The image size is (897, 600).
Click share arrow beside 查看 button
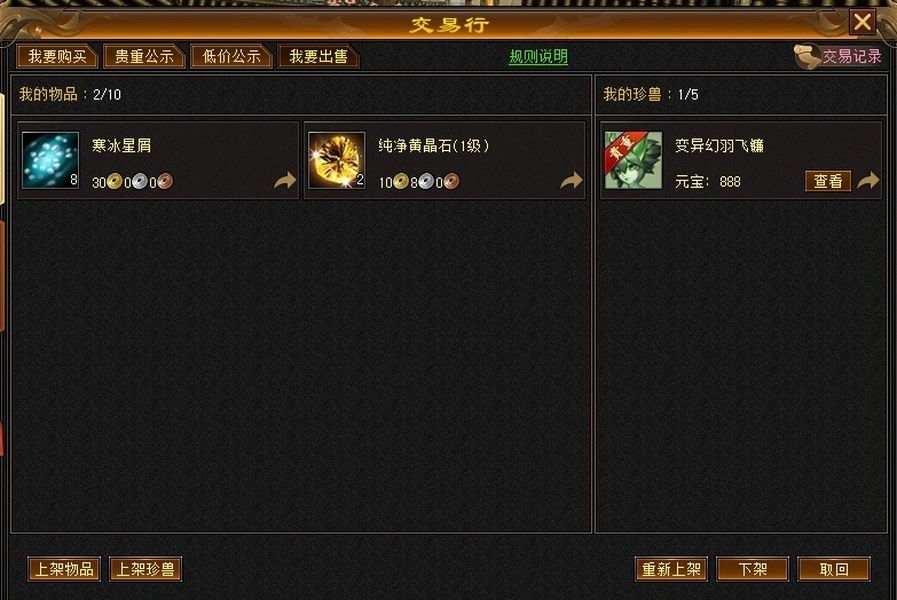868,181
